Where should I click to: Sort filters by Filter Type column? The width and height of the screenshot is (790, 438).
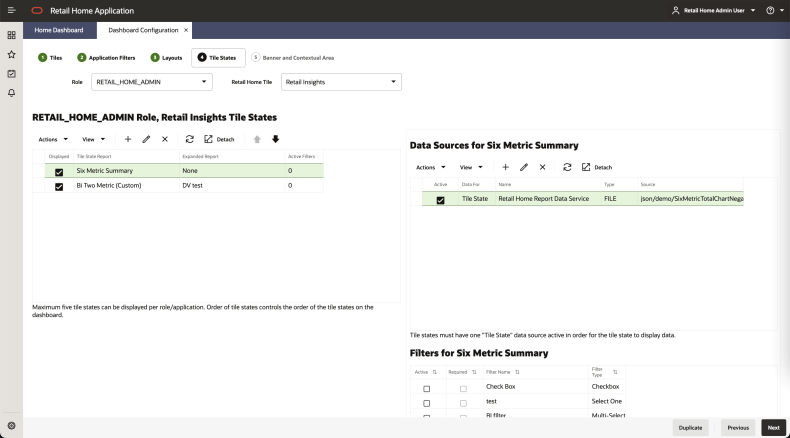(x=615, y=372)
